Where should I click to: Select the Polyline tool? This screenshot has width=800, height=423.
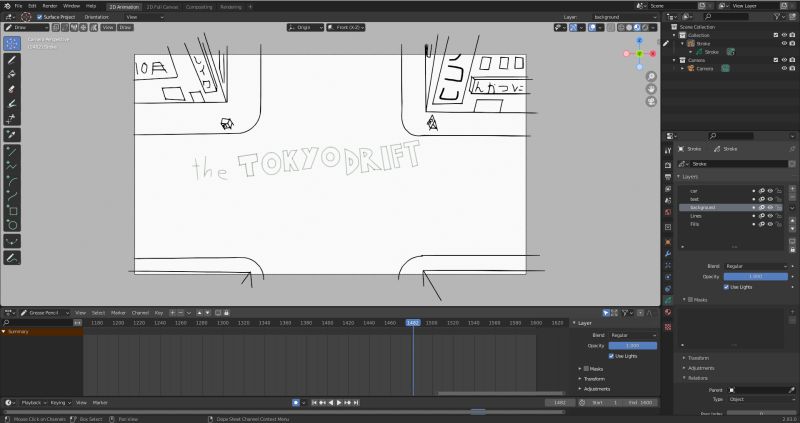[x=12, y=166]
